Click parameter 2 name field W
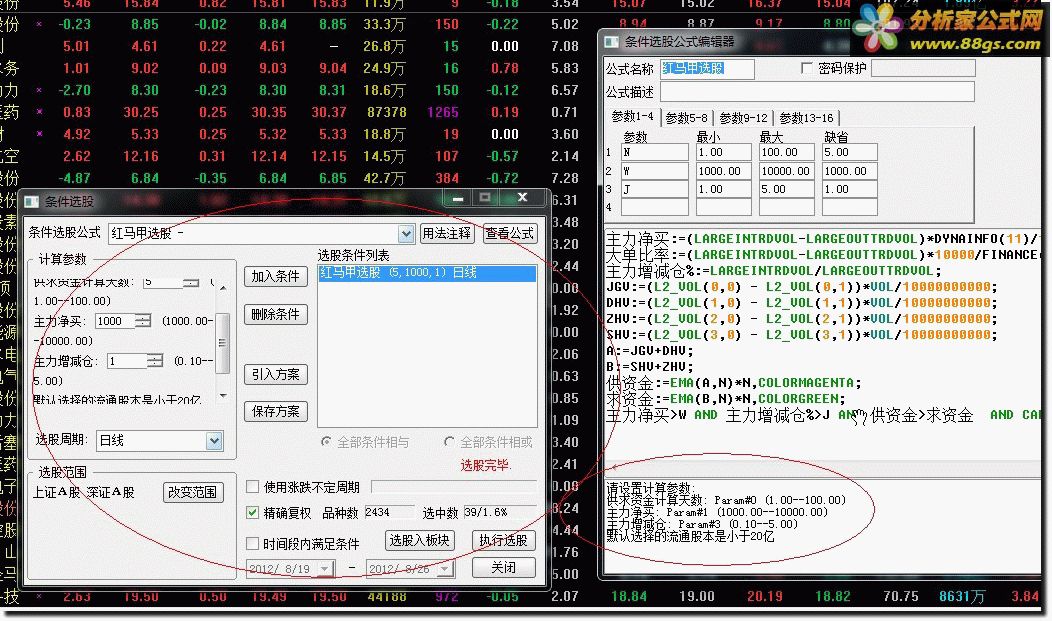1052x621 pixels. click(655, 171)
